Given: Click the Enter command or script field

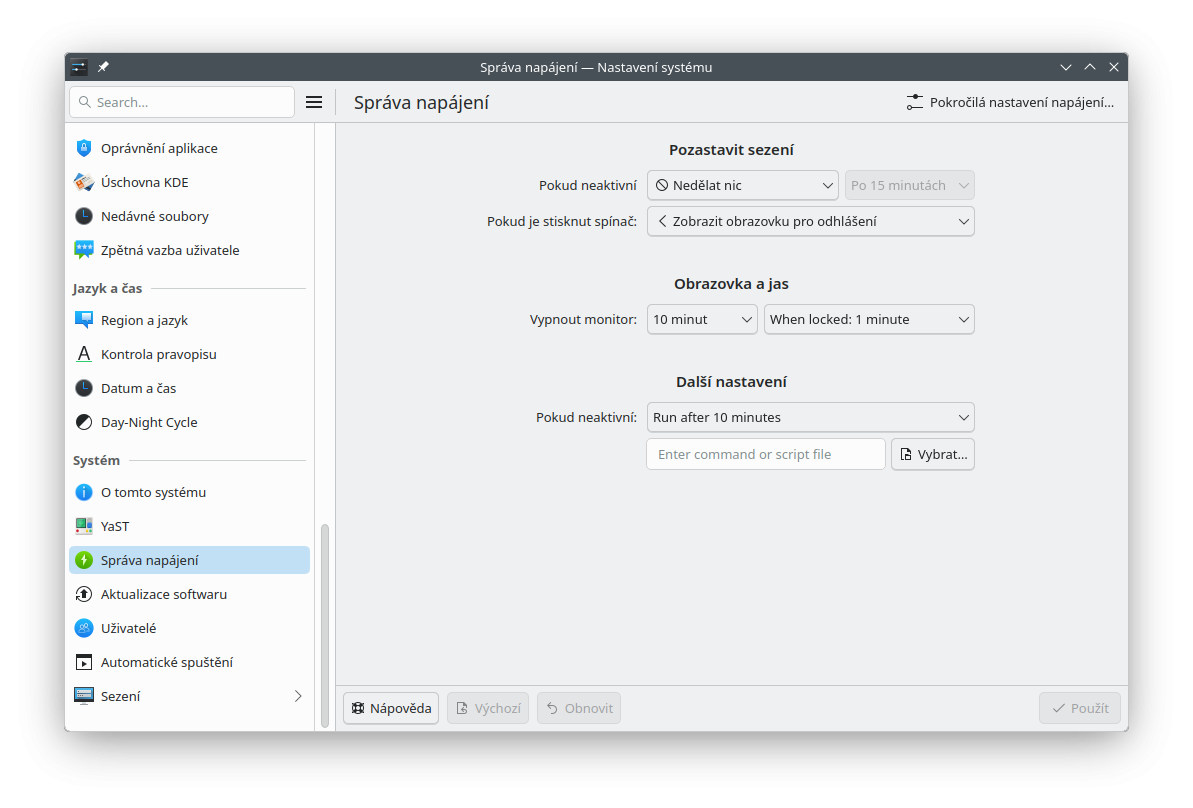Looking at the screenshot, I should pyautogui.click(x=765, y=454).
